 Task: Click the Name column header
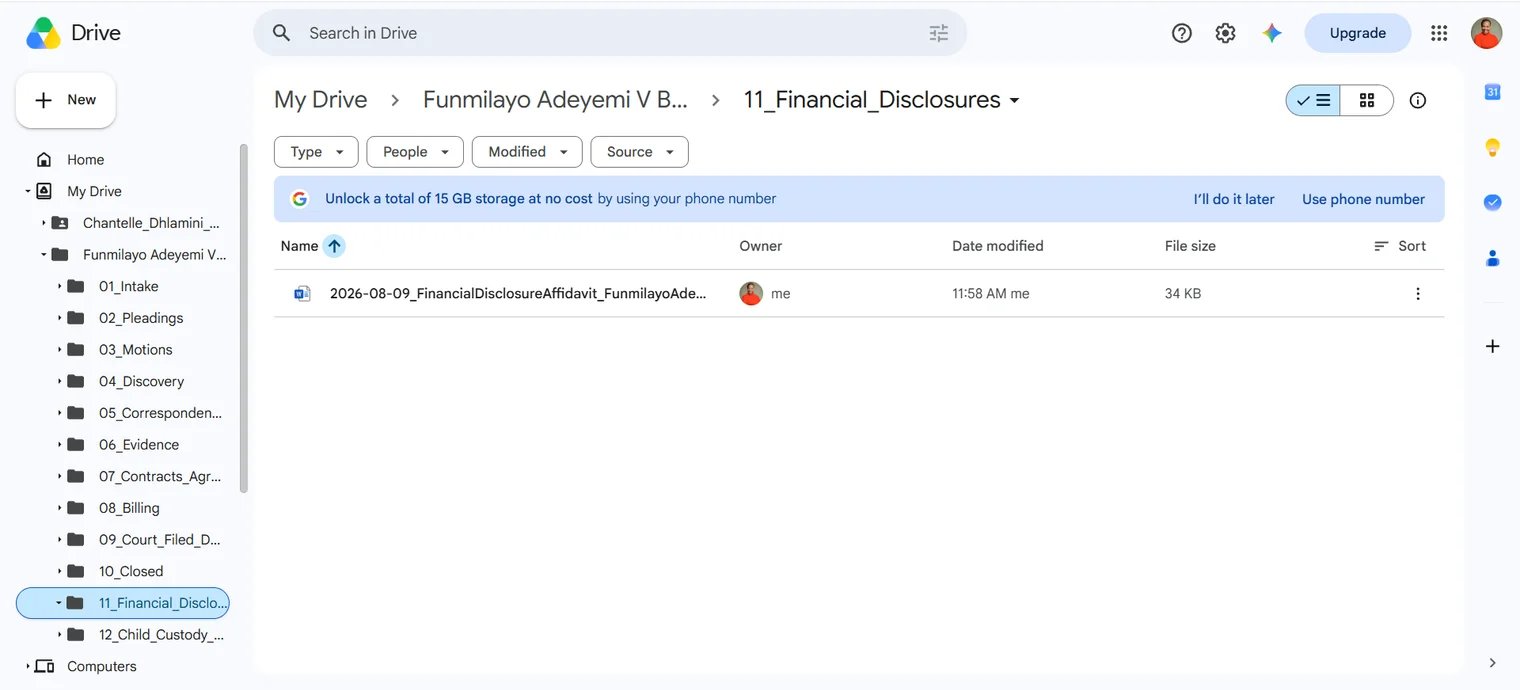click(299, 246)
